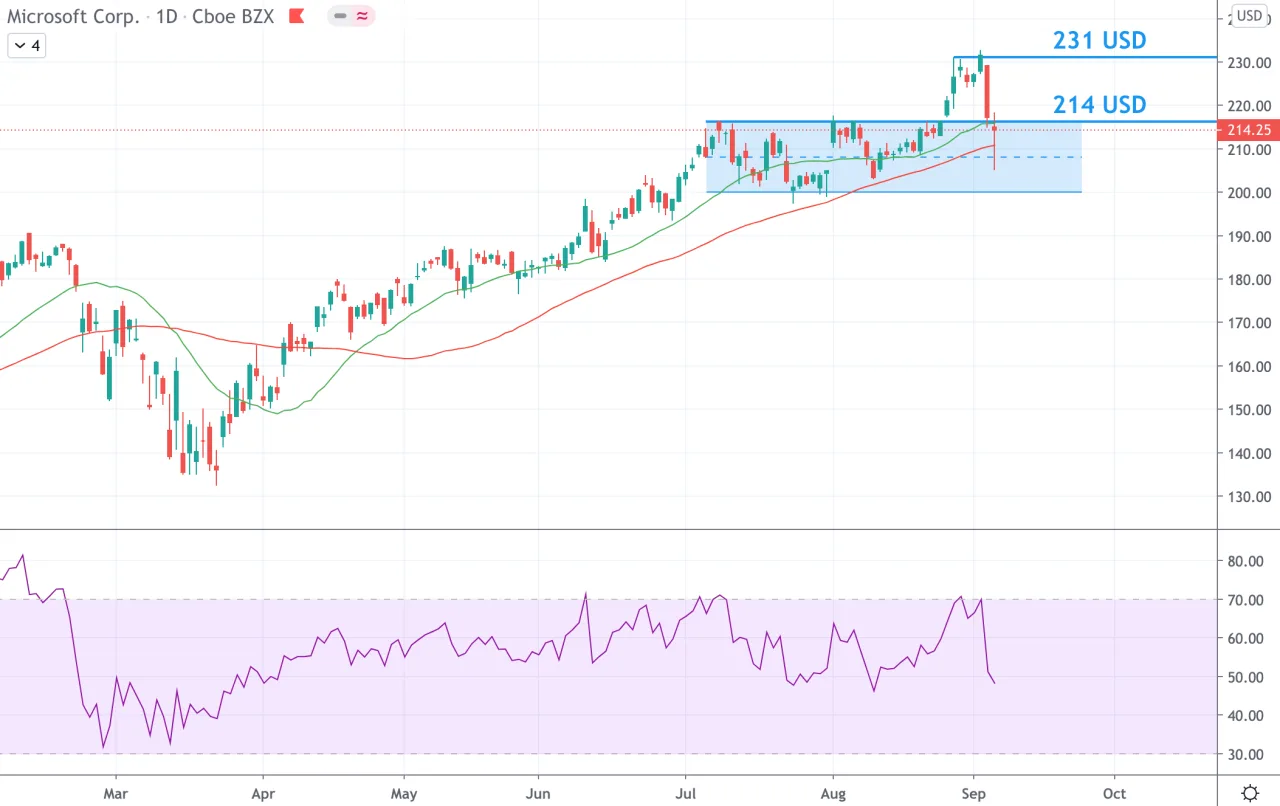Click the gray dash status pill icon
Screen dimensions: 1280x806
point(341,16)
